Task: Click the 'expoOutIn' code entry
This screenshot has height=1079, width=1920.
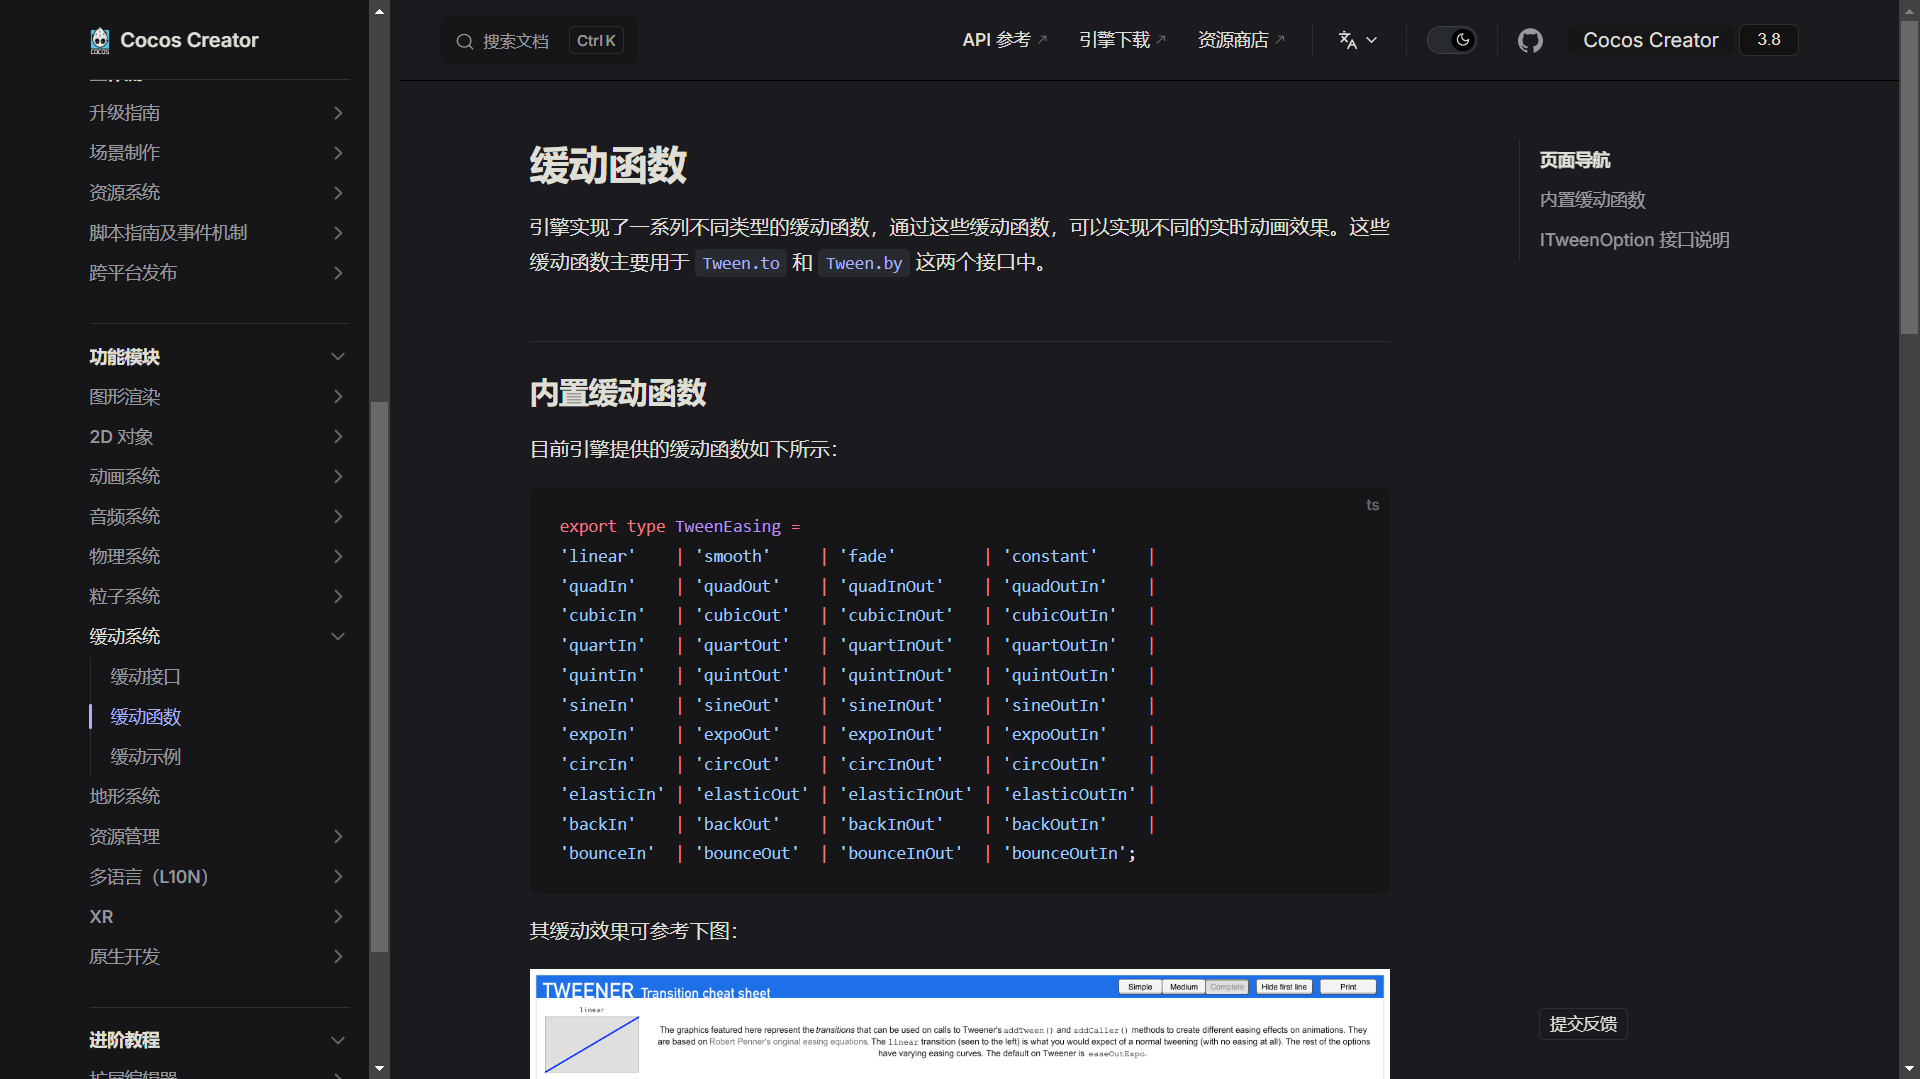Action: point(1055,734)
